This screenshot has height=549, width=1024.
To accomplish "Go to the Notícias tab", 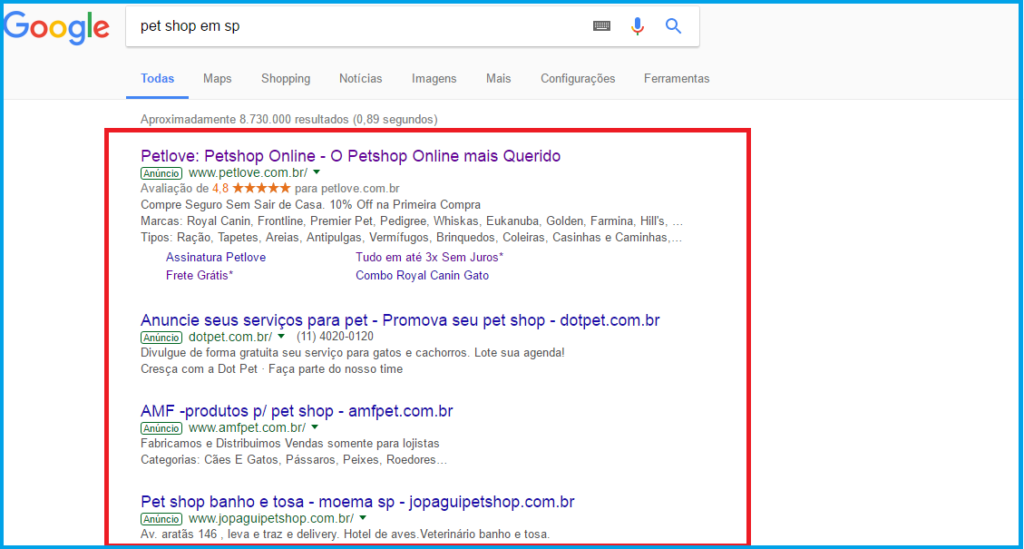I will [360, 78].
